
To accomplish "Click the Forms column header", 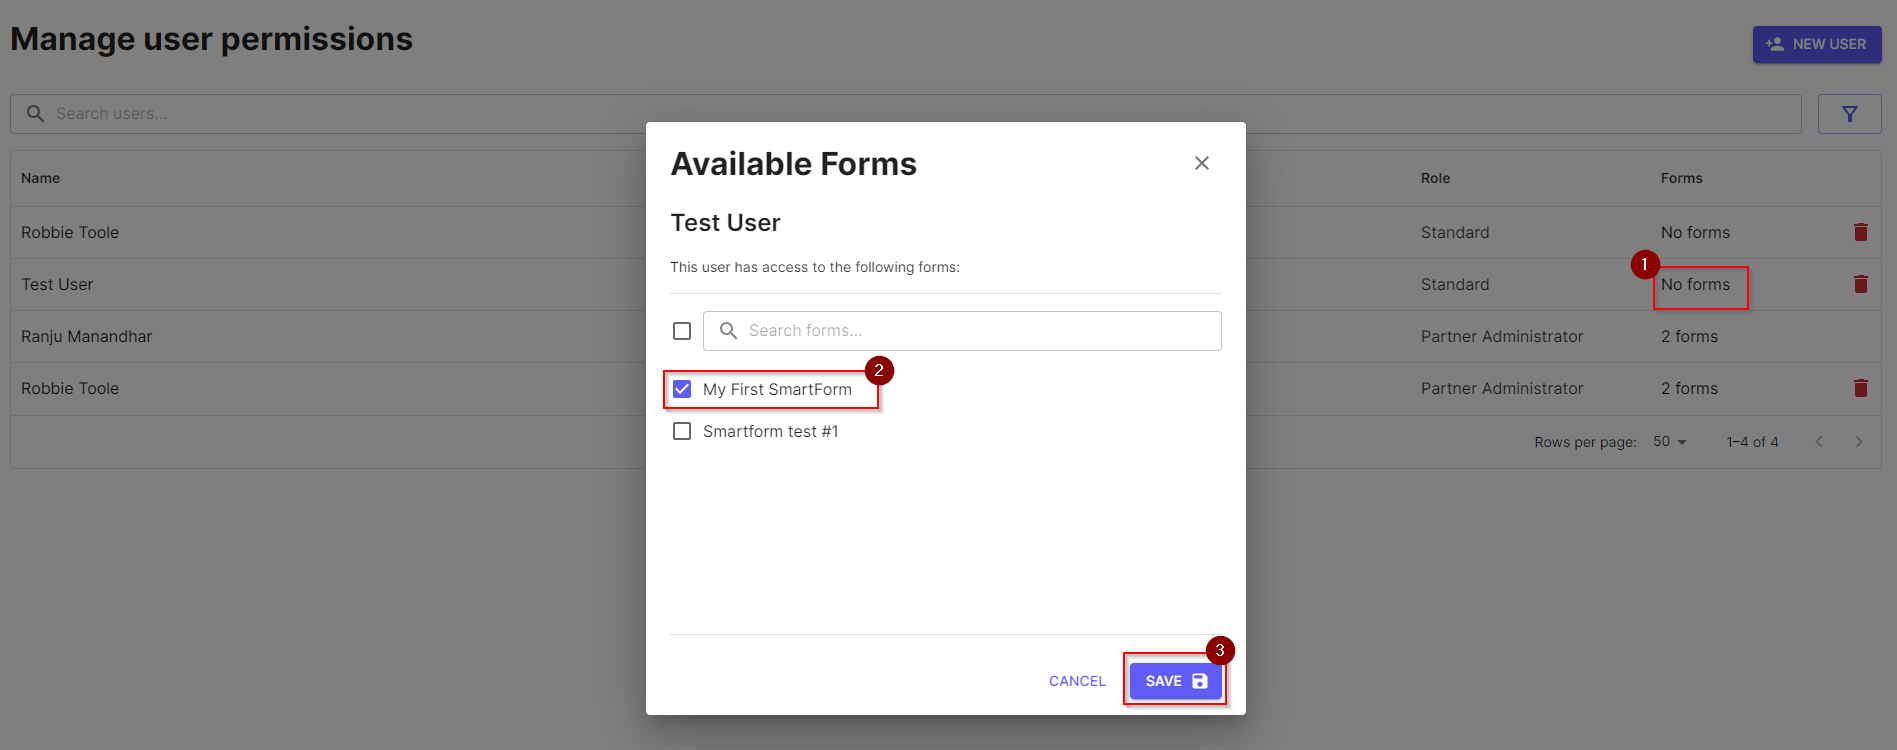I will (x=1682, y=178).
